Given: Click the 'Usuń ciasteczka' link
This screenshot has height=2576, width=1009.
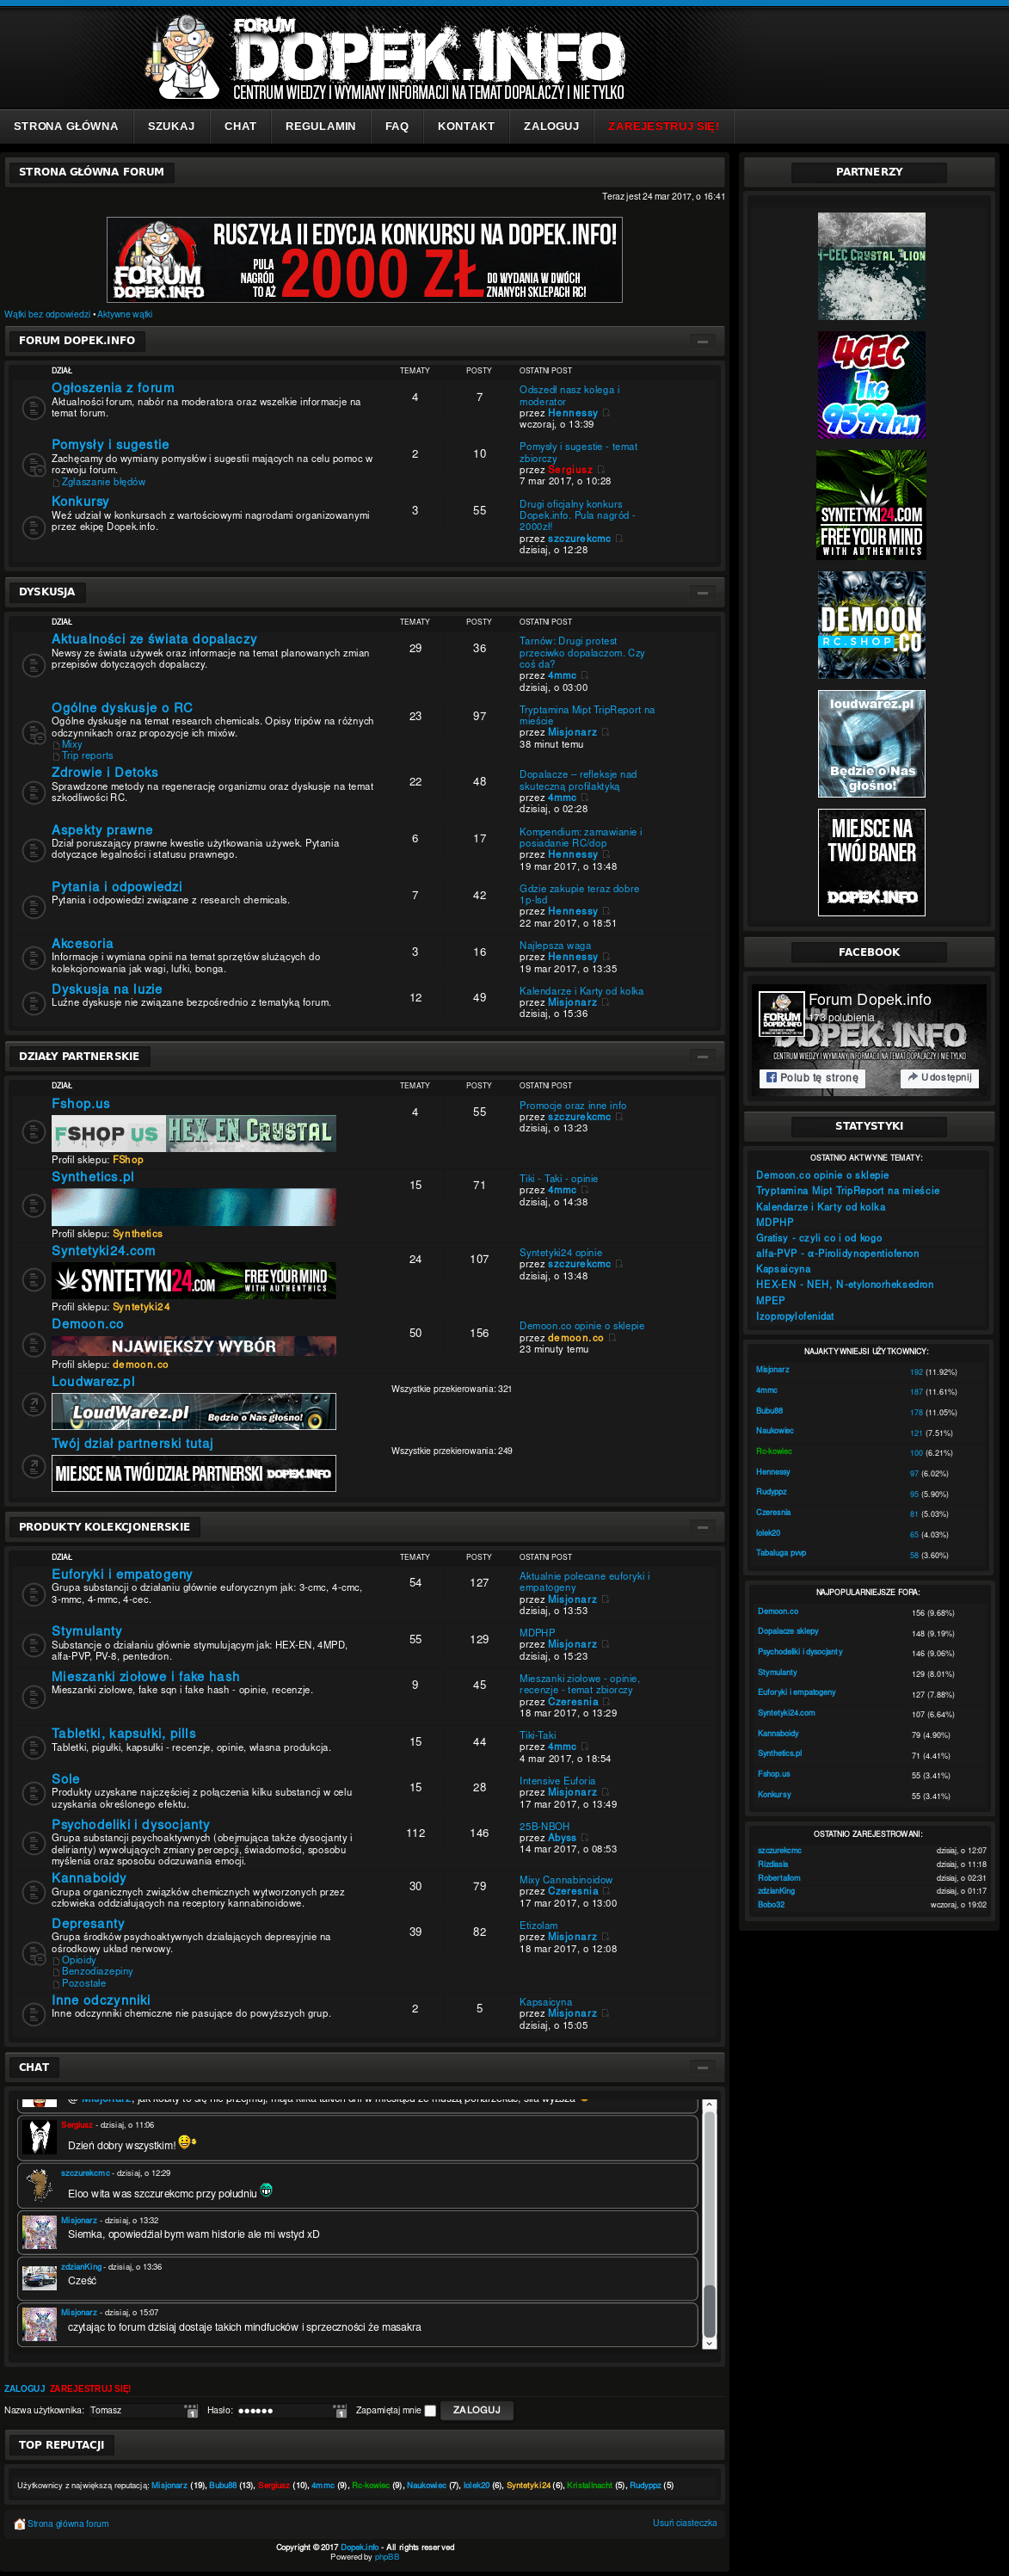Looking at the screenshot, I should pos(684,2523).
